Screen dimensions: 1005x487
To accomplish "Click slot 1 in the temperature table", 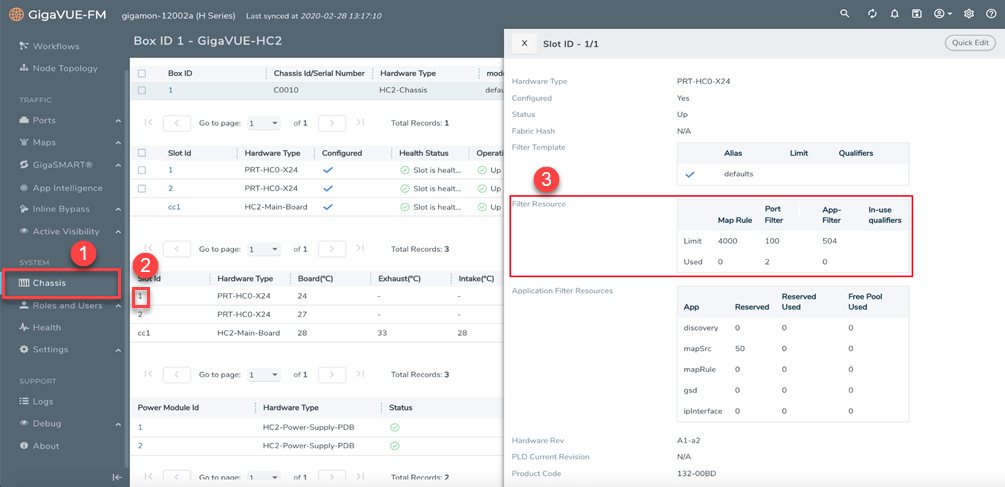I will pyautogui.click(x=141, y=296).
